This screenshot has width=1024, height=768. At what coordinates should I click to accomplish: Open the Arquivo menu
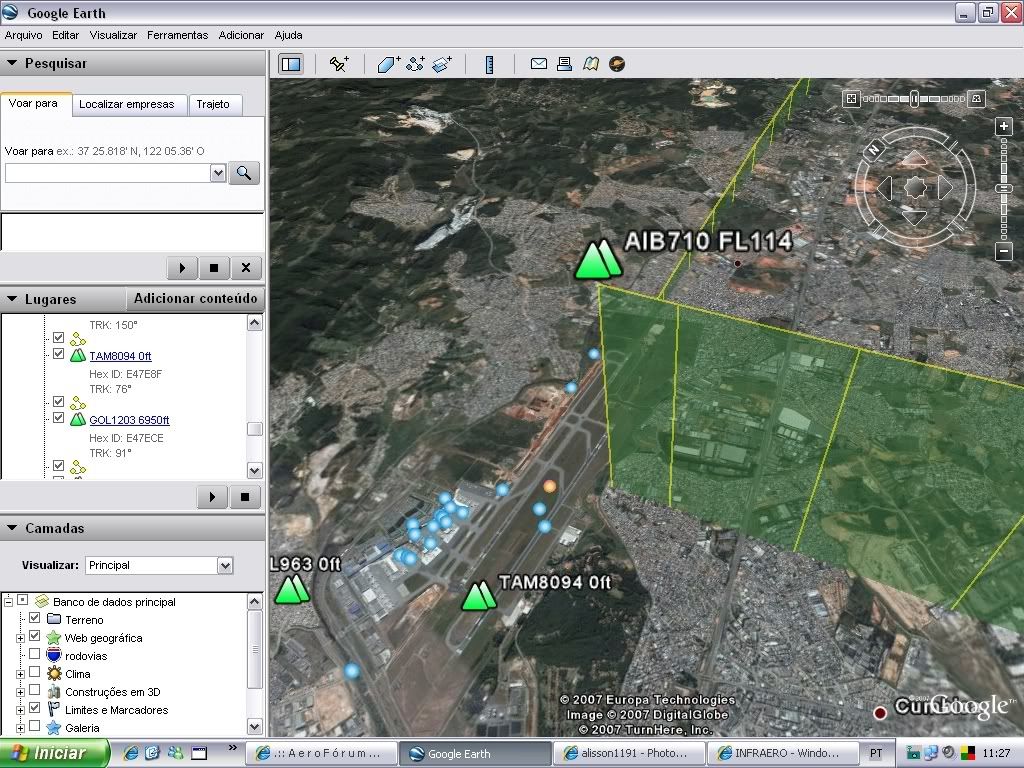24,35
